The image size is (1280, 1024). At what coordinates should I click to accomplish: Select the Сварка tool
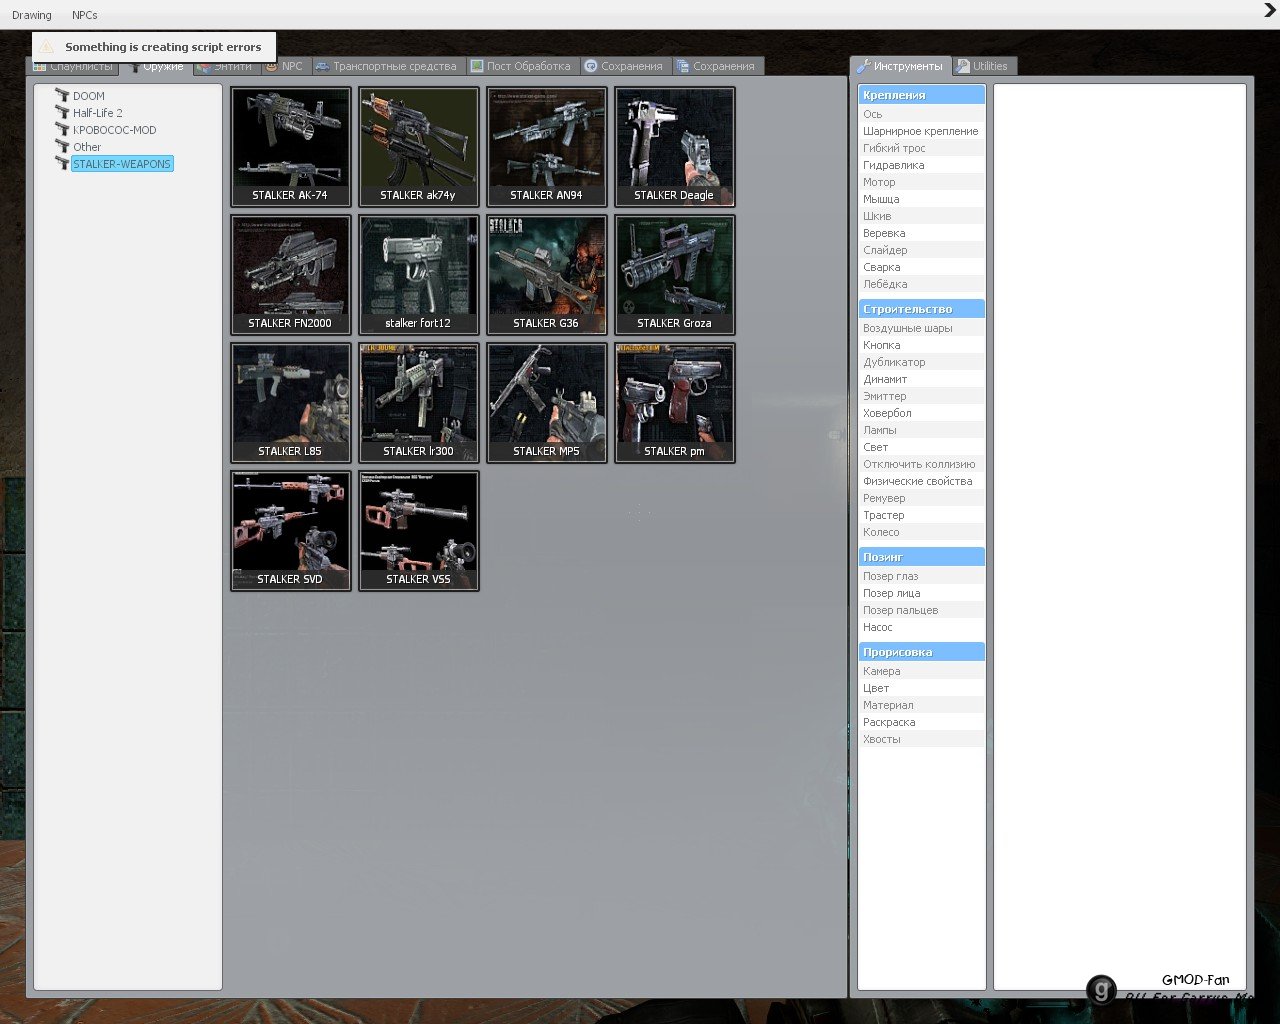pos(921,267)
